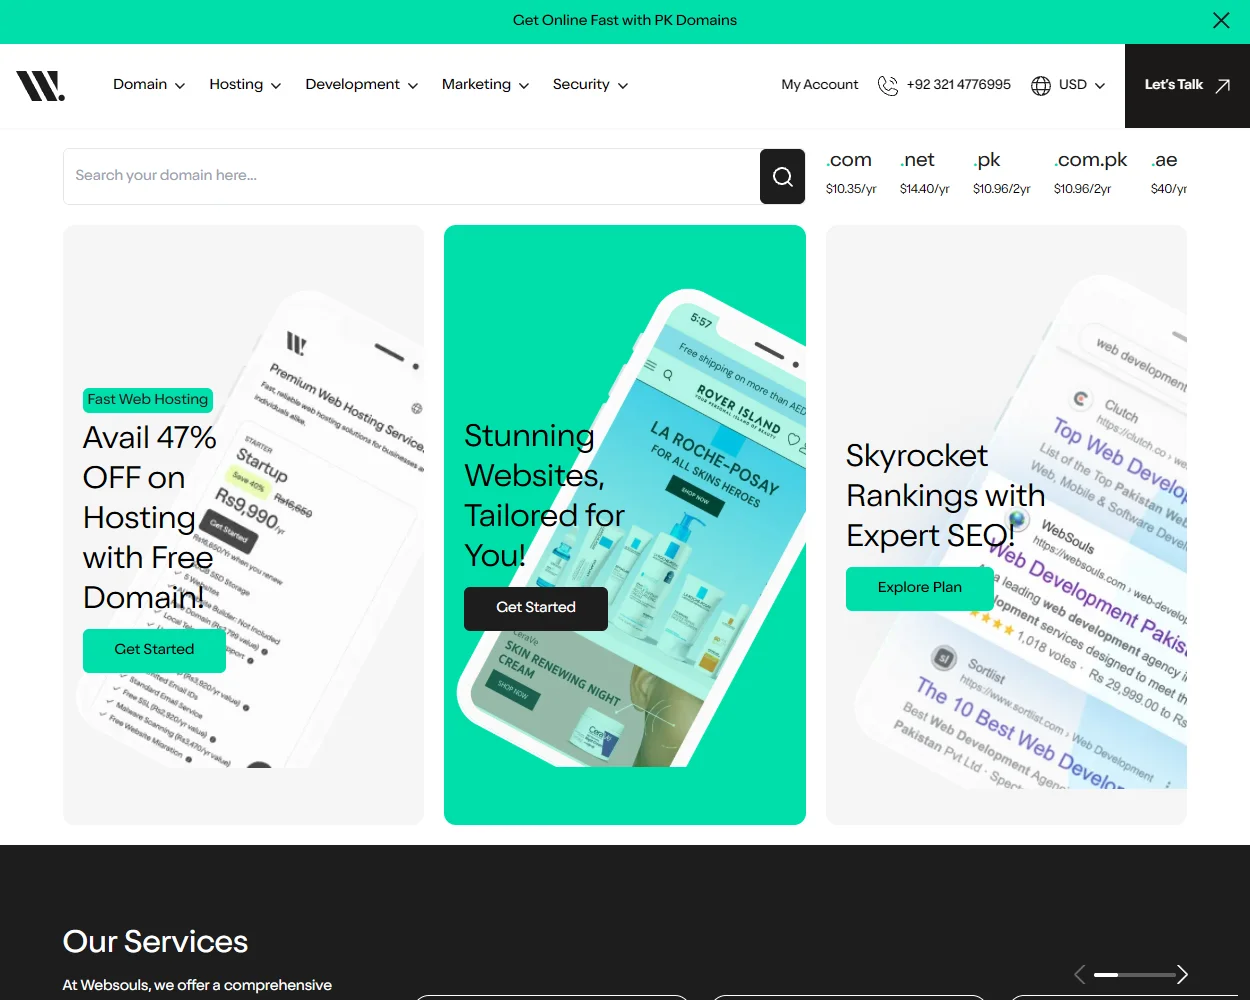The width and height of the screenshot is (1250, 1000).
Task: Close the top promo banner
Action: tap(1221, 21)
